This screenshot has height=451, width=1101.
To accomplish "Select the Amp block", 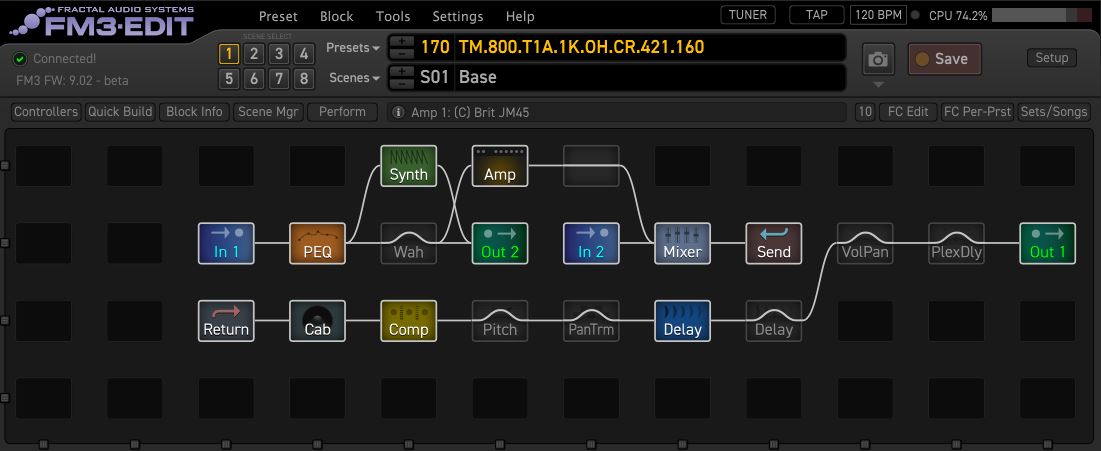I will tap(500, 166).
